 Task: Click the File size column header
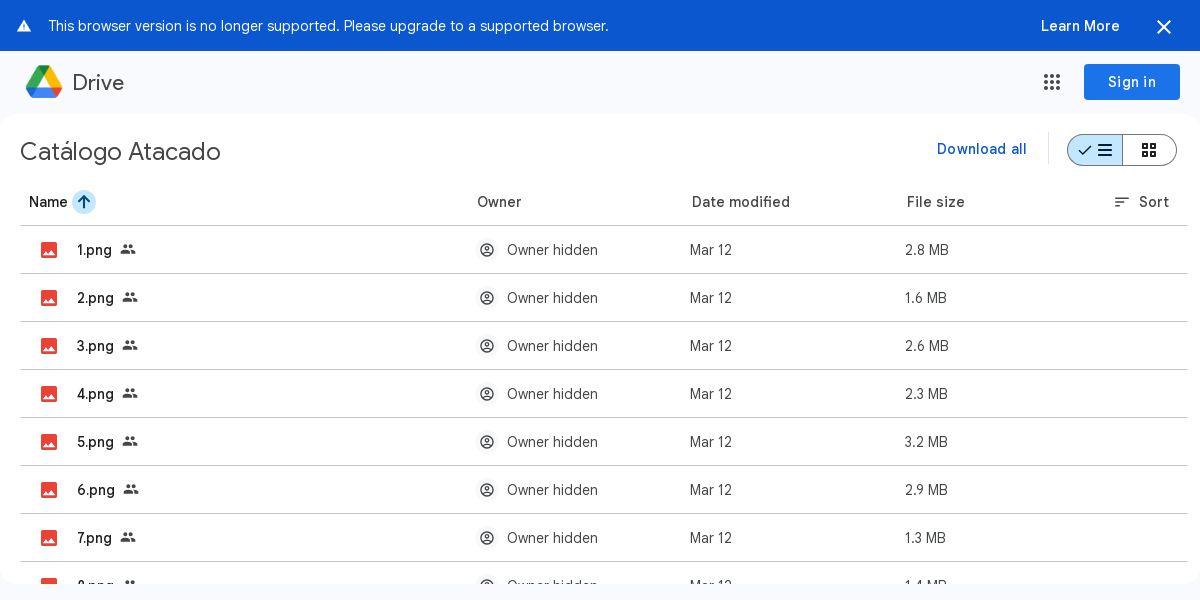click(x=936, y=202)
